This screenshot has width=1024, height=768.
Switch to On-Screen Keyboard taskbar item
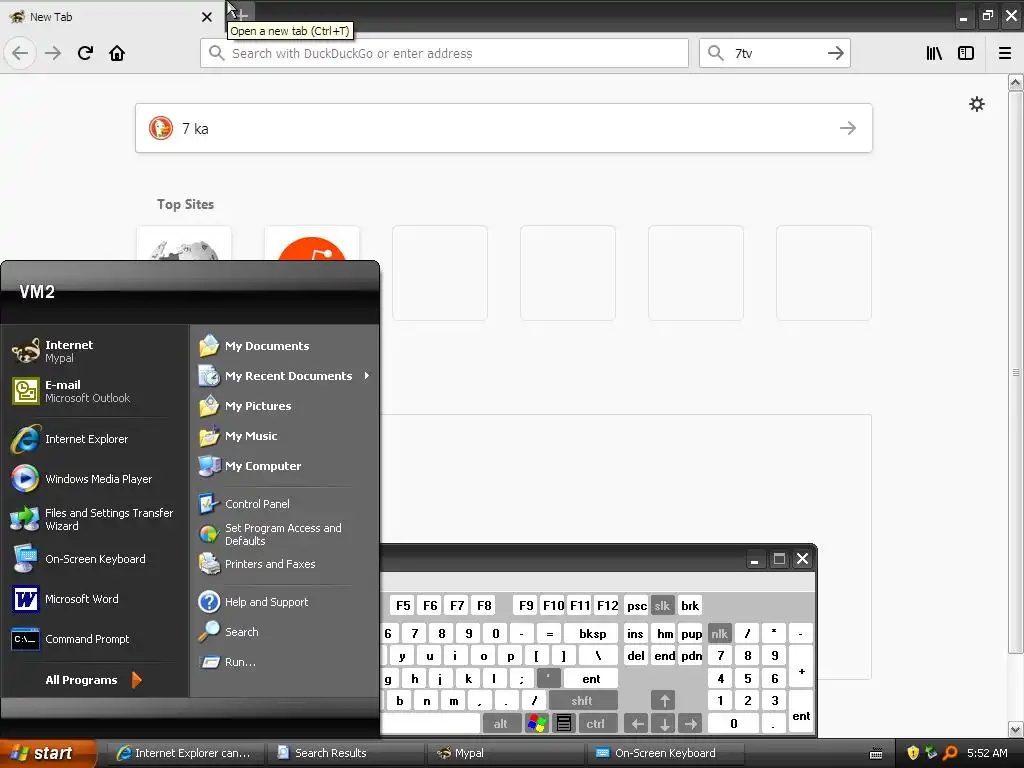pyautogui.click(x=666, y=753)
